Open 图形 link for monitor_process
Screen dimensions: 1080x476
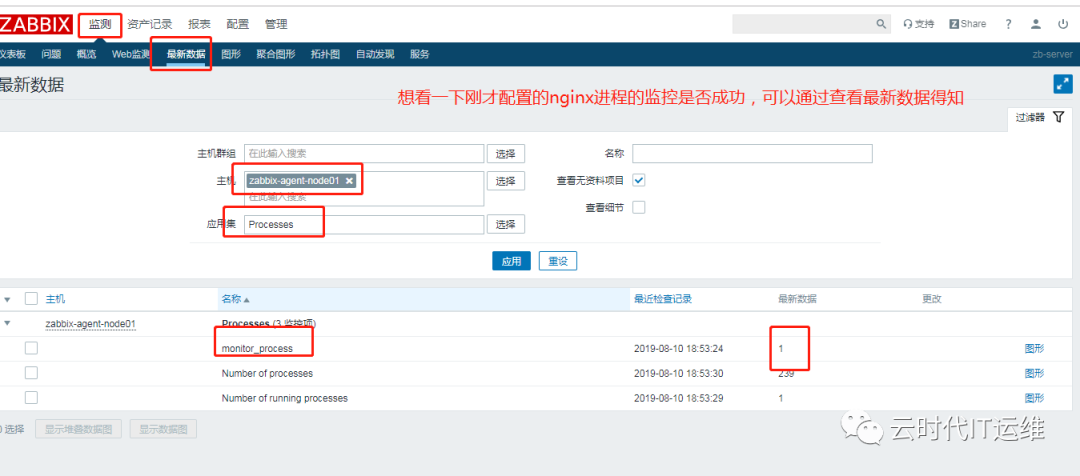pyautogui.click(x=1035, y=349)
